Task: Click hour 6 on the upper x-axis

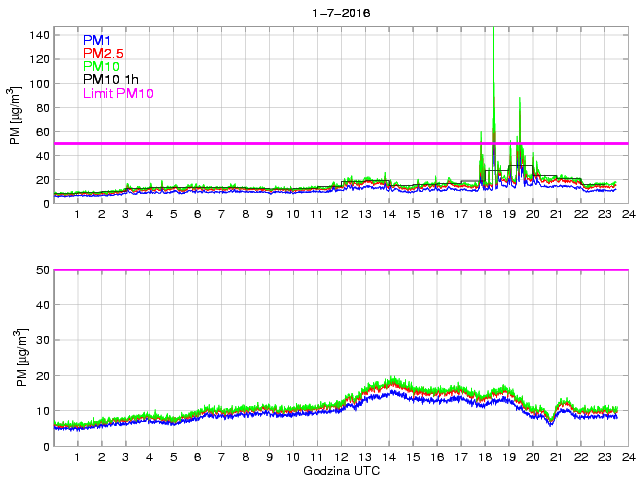Action: pyautogui.click(x=197, y=214)
